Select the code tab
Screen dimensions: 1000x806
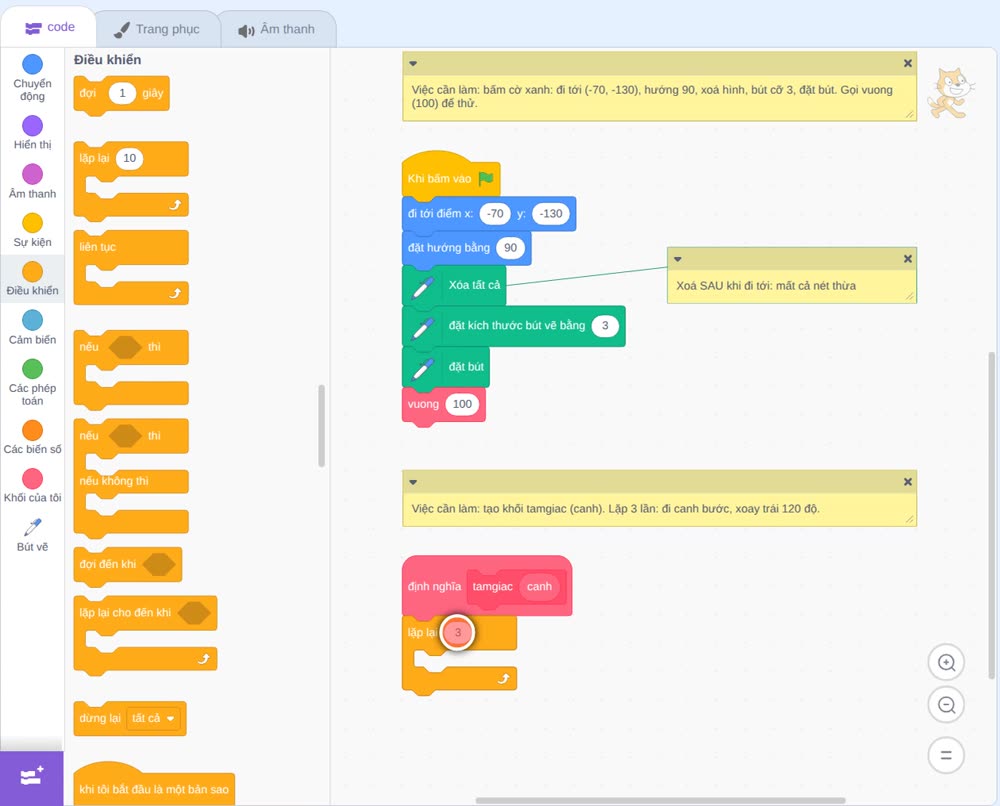(49, 27)
